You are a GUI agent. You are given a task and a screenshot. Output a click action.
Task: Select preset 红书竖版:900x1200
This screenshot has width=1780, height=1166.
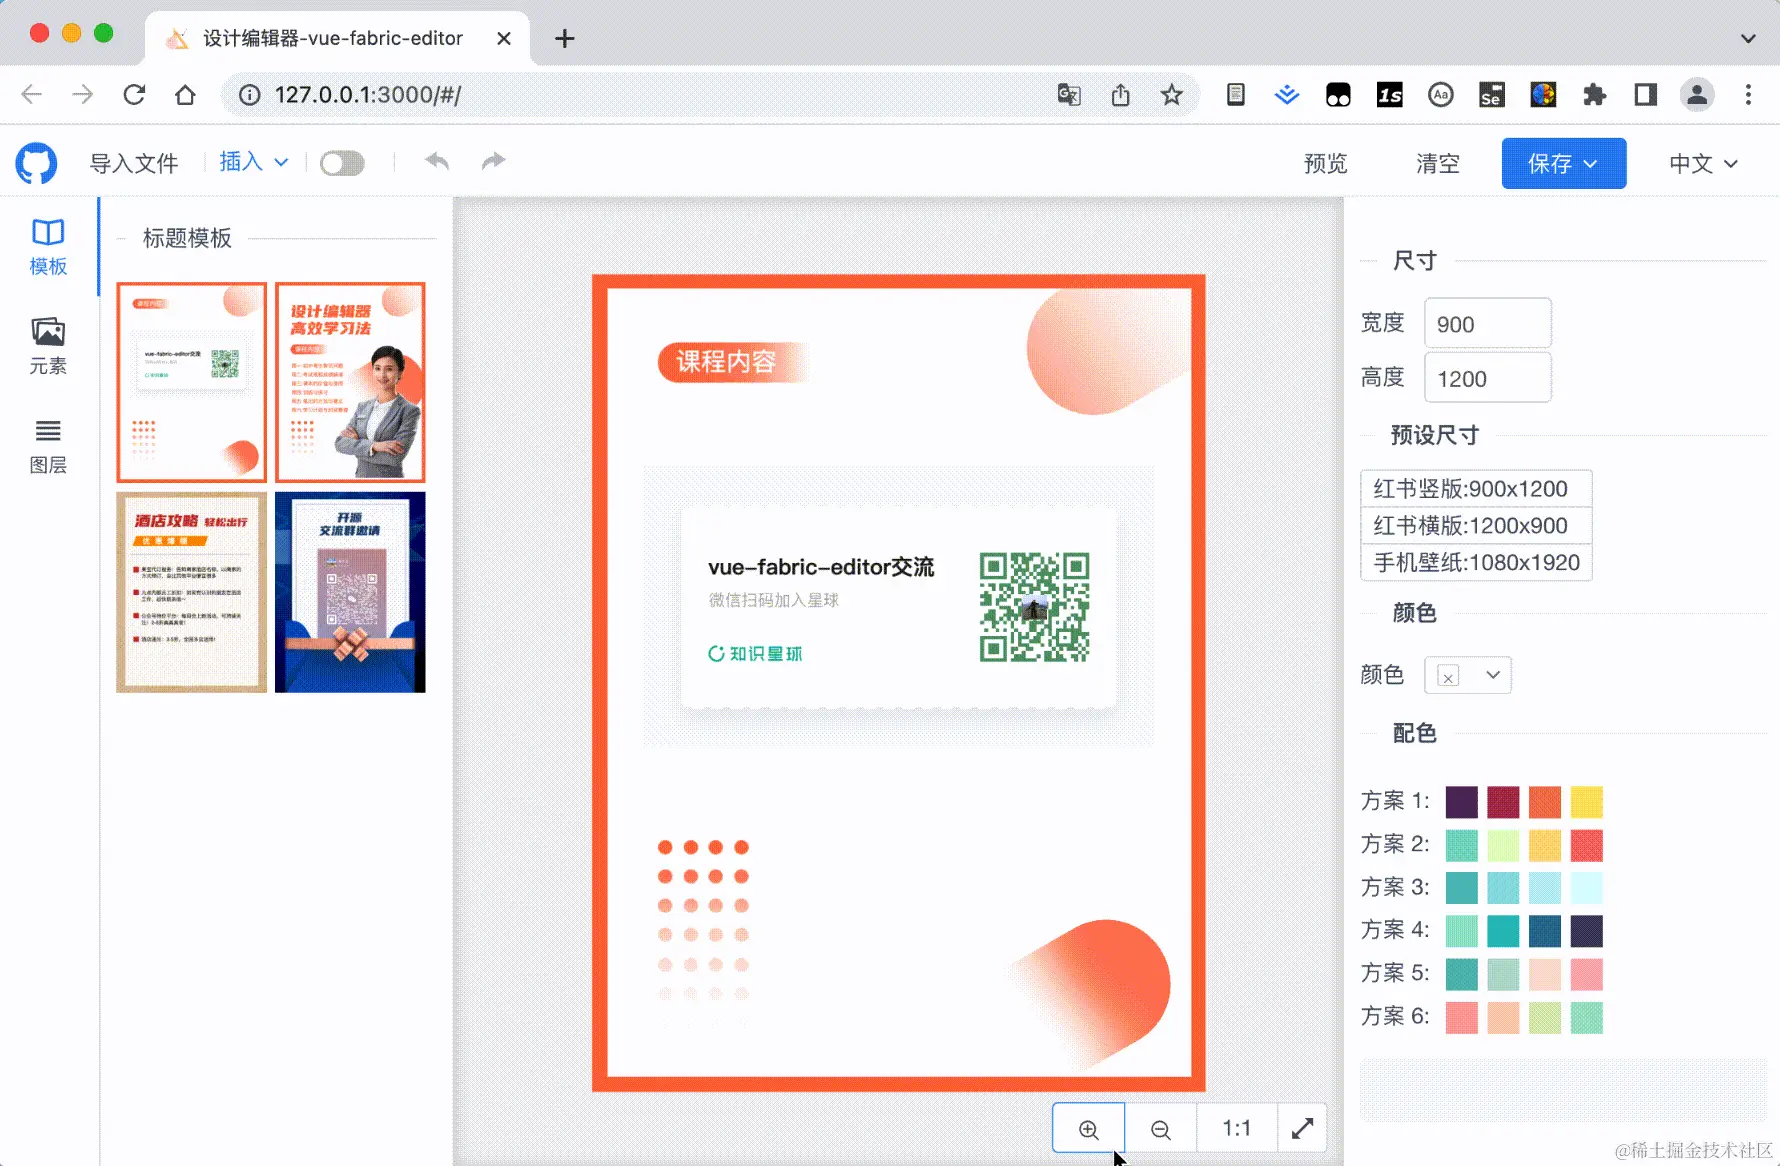tap(1476, 488)
